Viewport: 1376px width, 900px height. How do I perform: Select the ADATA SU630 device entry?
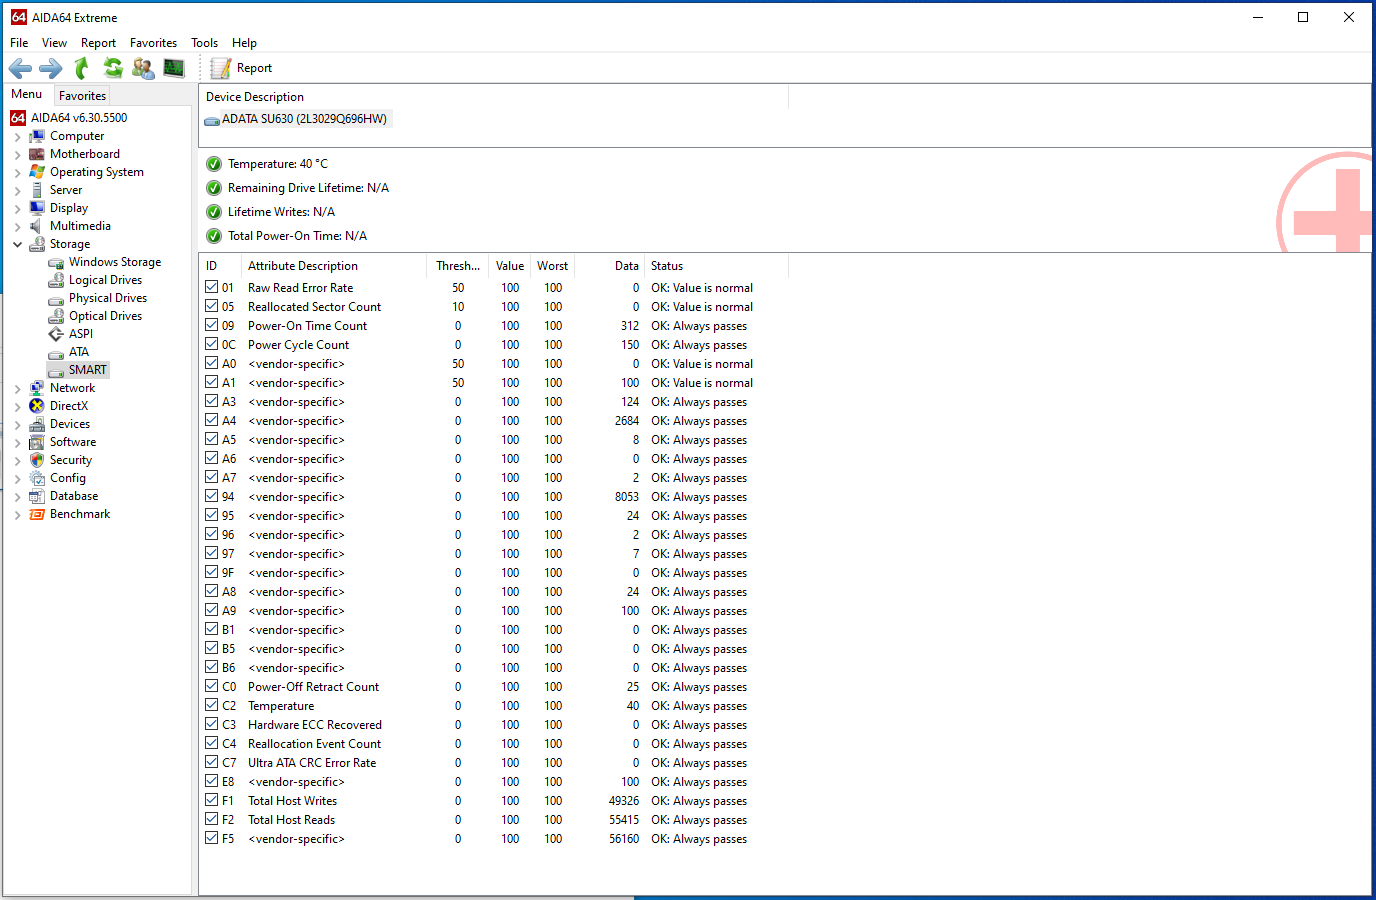(296, 119)
